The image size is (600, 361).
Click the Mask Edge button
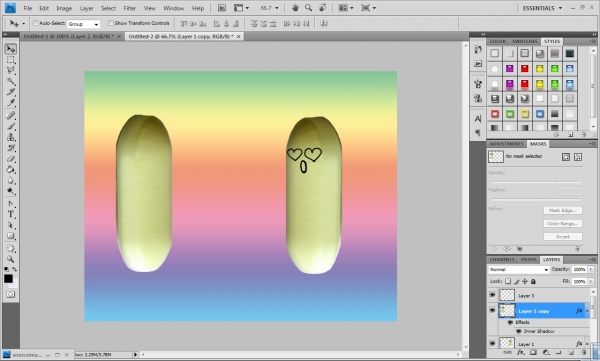[562, 211]
